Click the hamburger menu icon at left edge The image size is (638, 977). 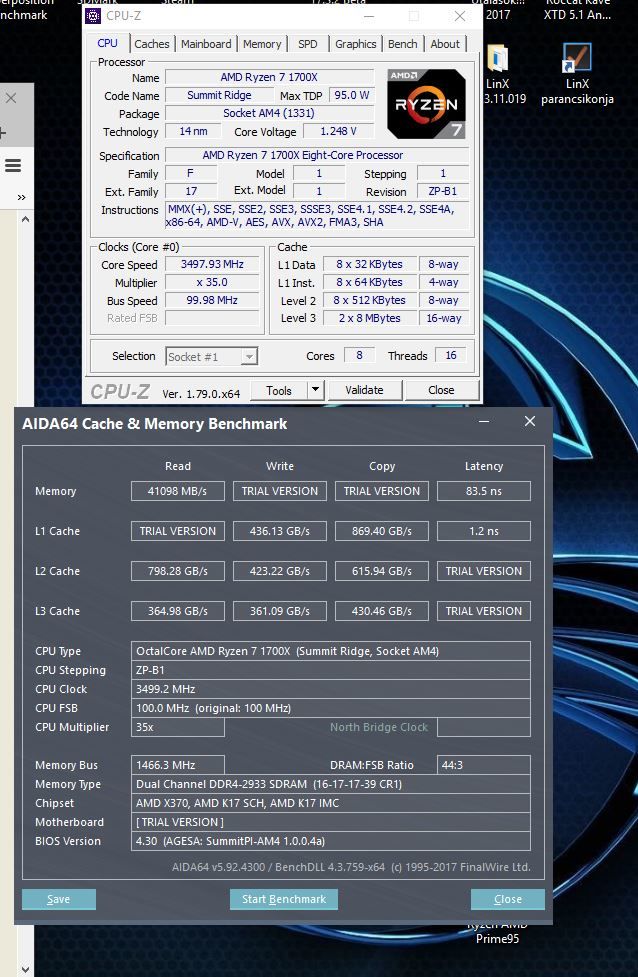click(x=13, y=165)
